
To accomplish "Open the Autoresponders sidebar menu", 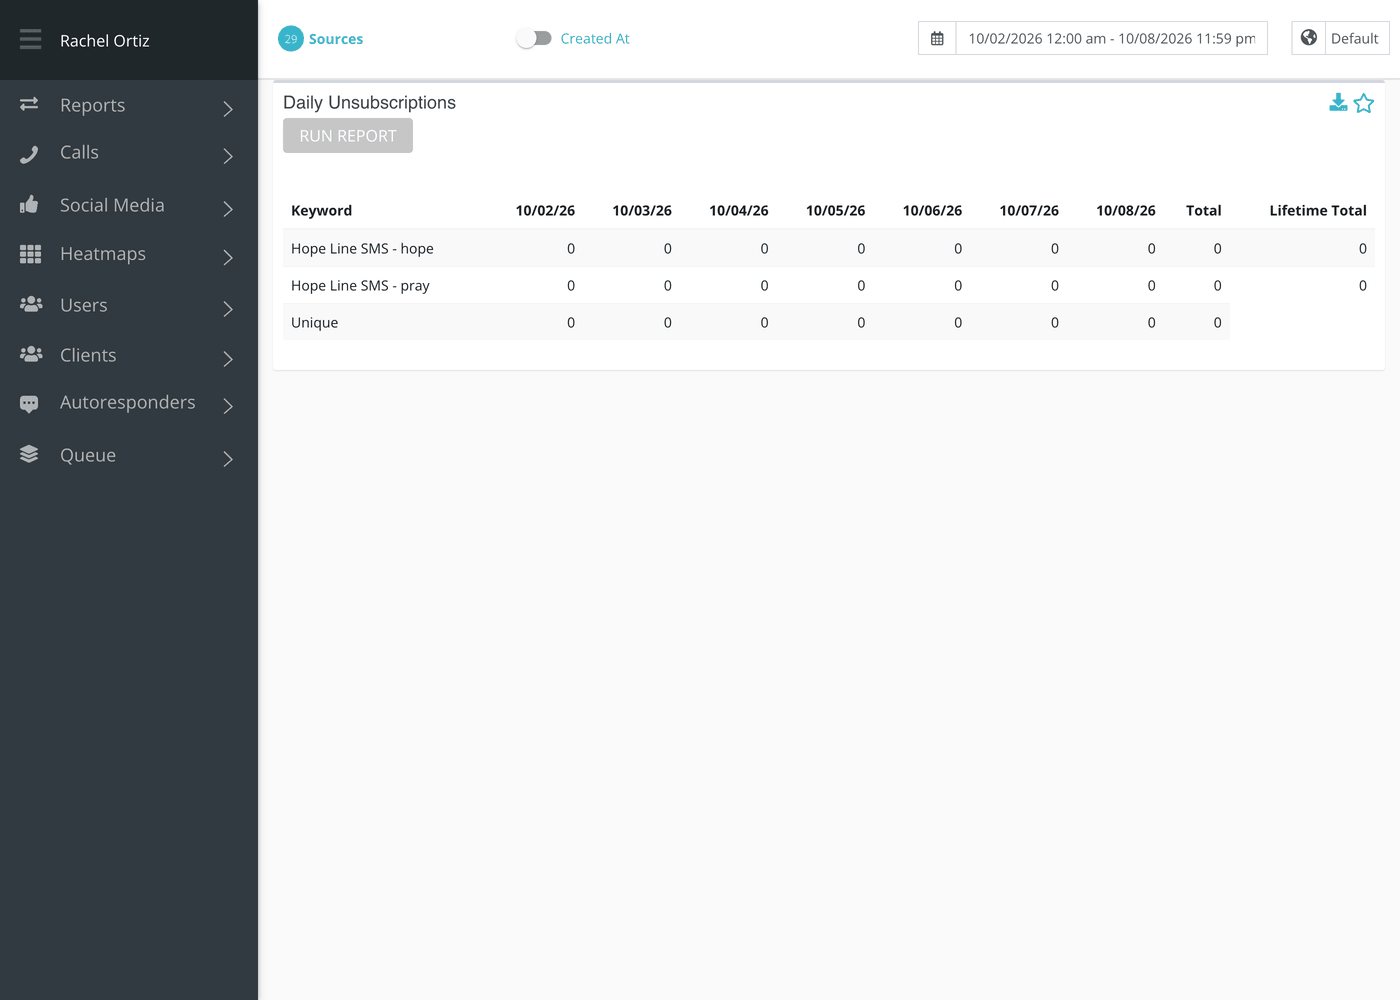I will pyautogui.click(x=129, y=403).
